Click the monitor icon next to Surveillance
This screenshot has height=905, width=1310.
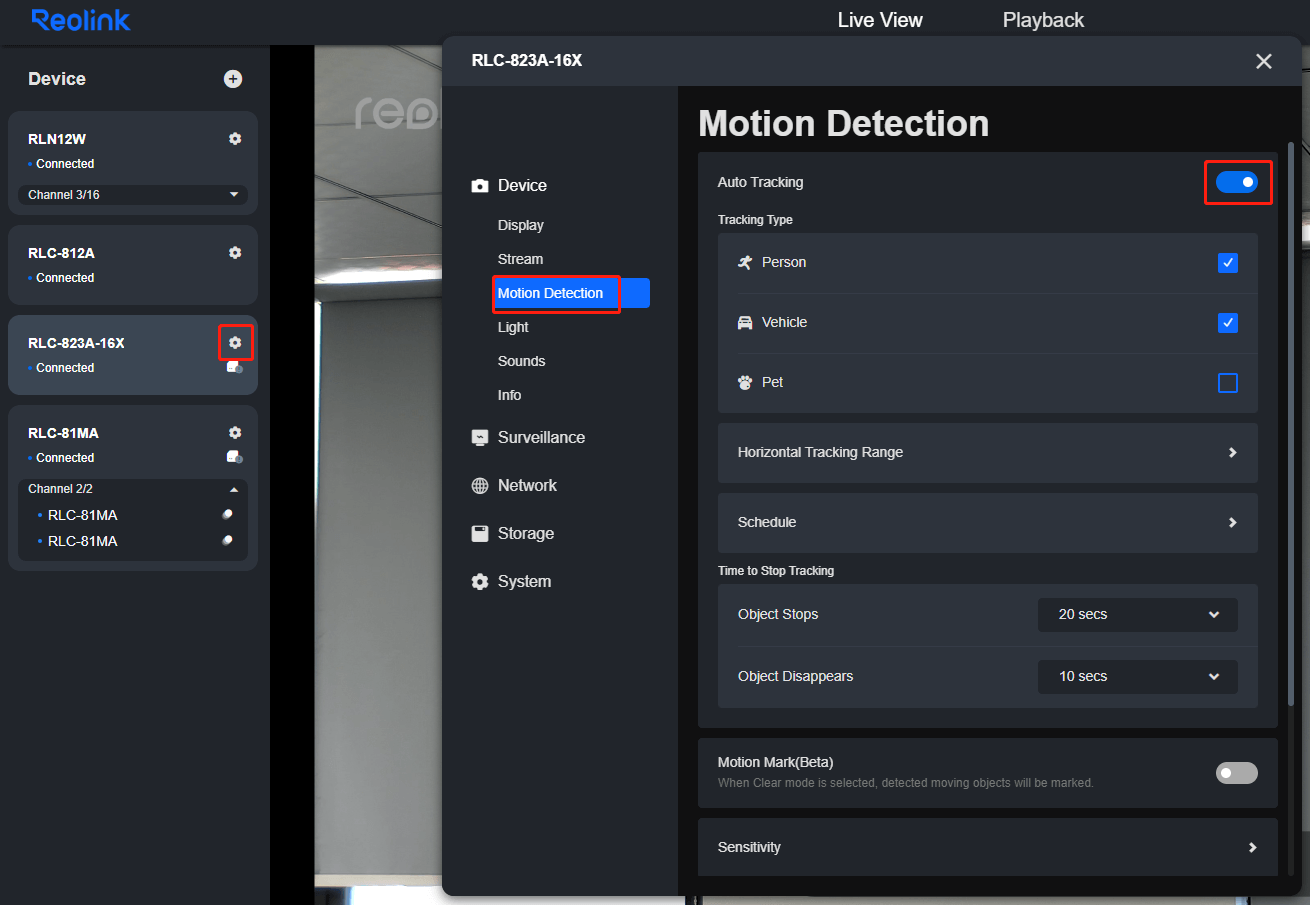pos(480,438)
